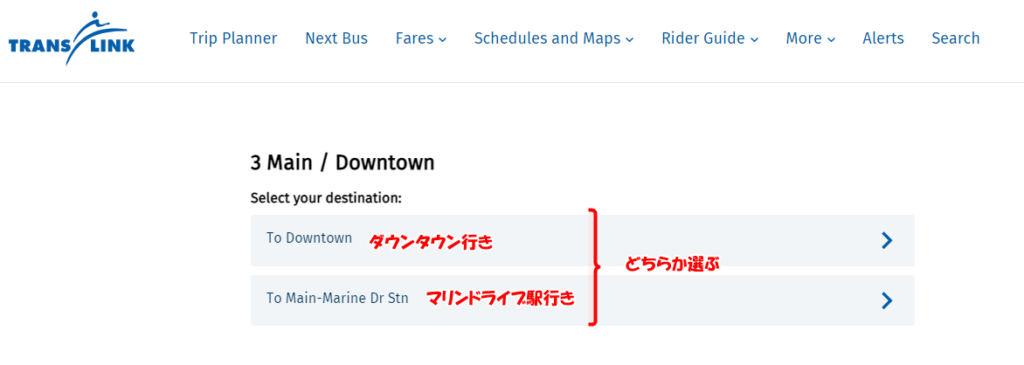The height and width of the screenshot is (365, 1024).
Task: Expand the chevron beside Fares
Action: pyautogui.click(x=443, y=40)
